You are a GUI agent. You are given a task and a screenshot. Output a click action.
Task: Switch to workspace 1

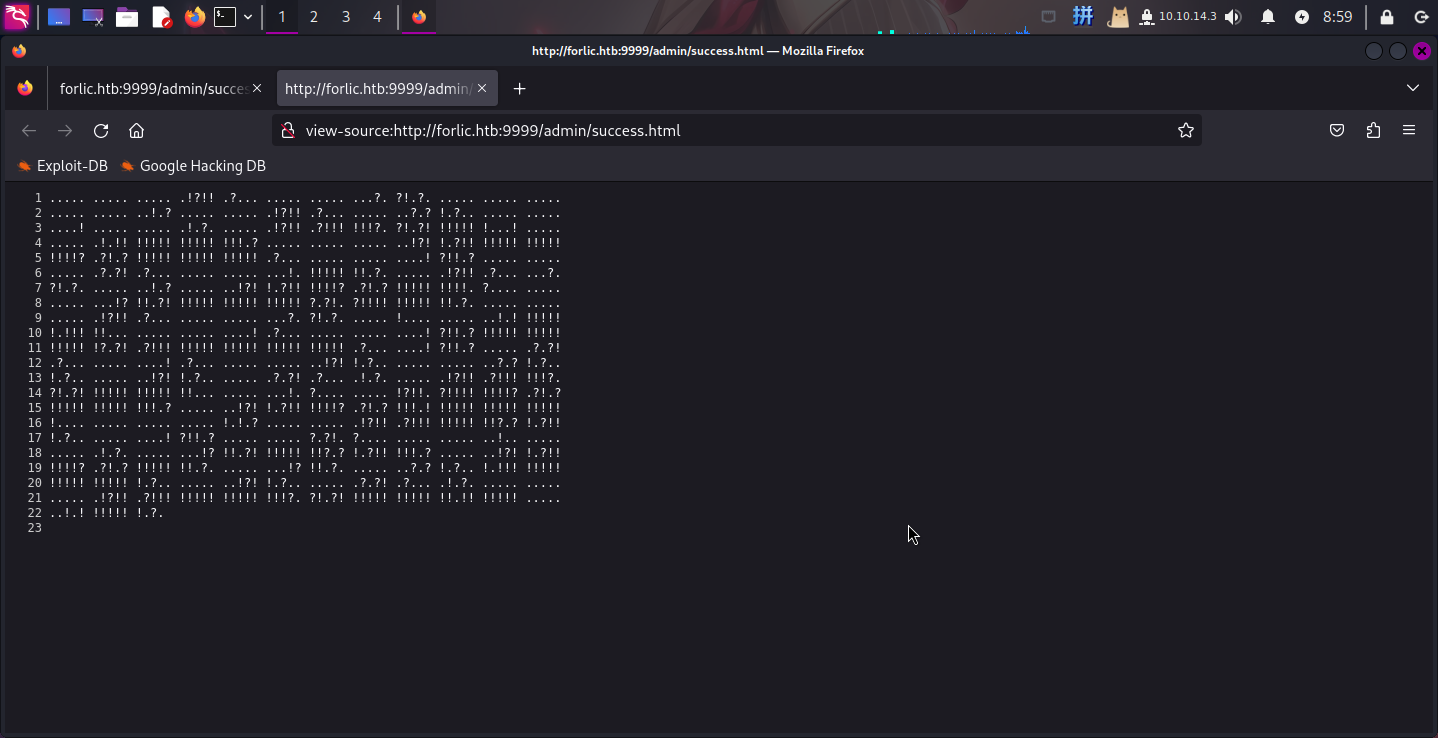282,17
